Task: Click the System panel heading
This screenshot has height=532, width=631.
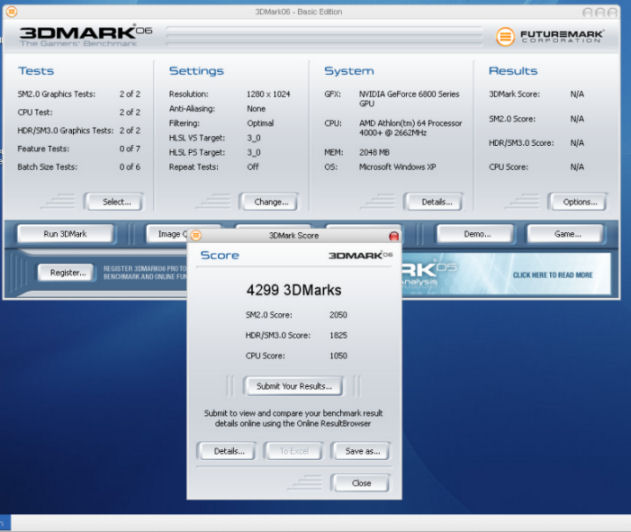Action: 349,71
